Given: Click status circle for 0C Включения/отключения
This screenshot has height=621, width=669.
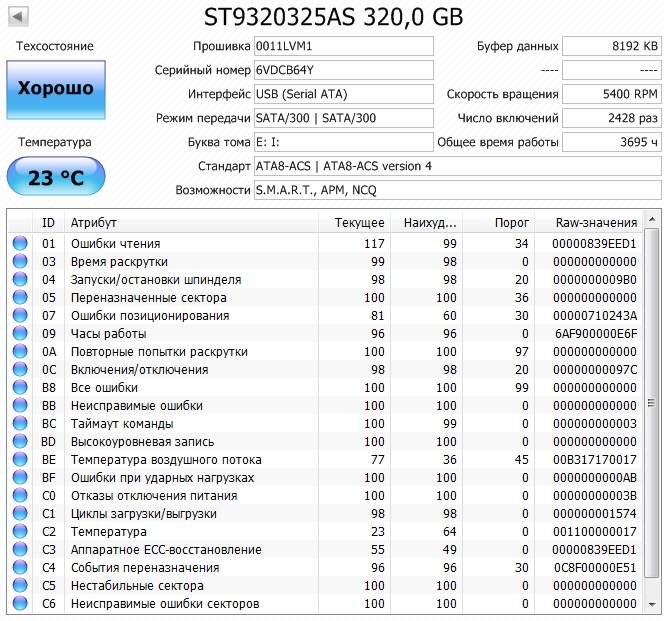Looking at the screenshot, I should click(20, 369).
